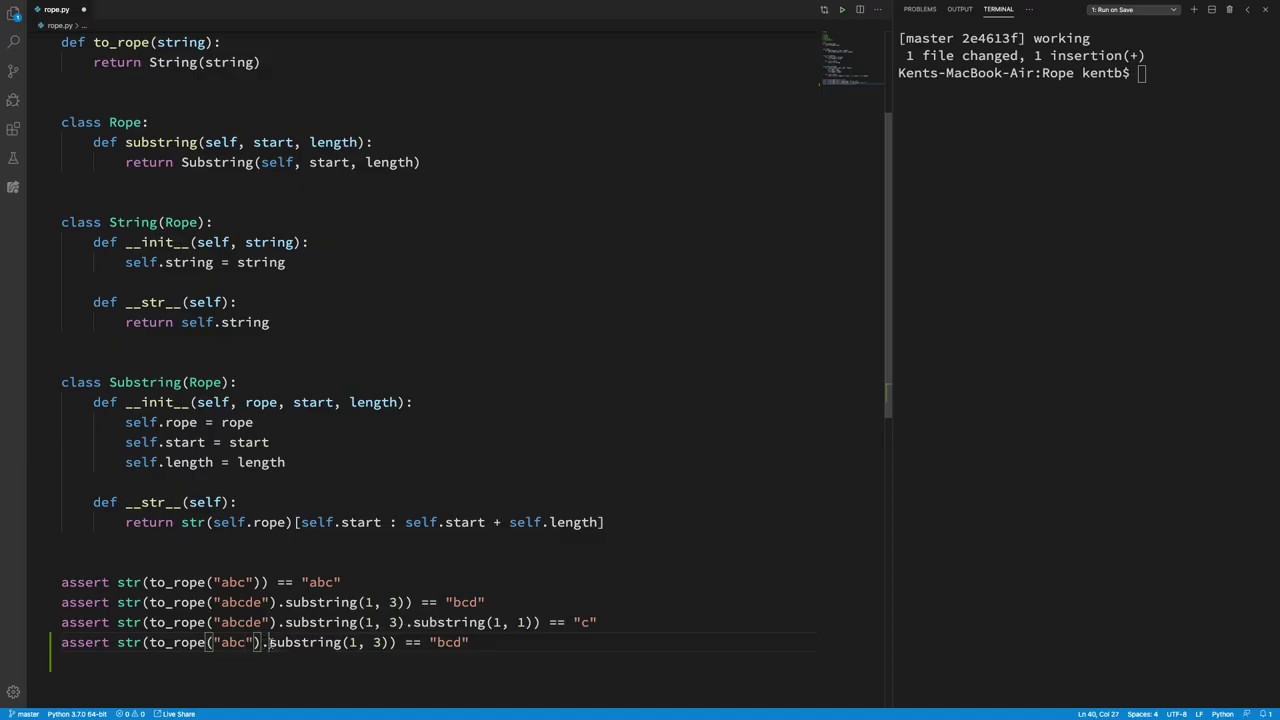Change encoding via UTF-8 indicator
This screenshot has height=720, width=1280.
click(1176, 714)
